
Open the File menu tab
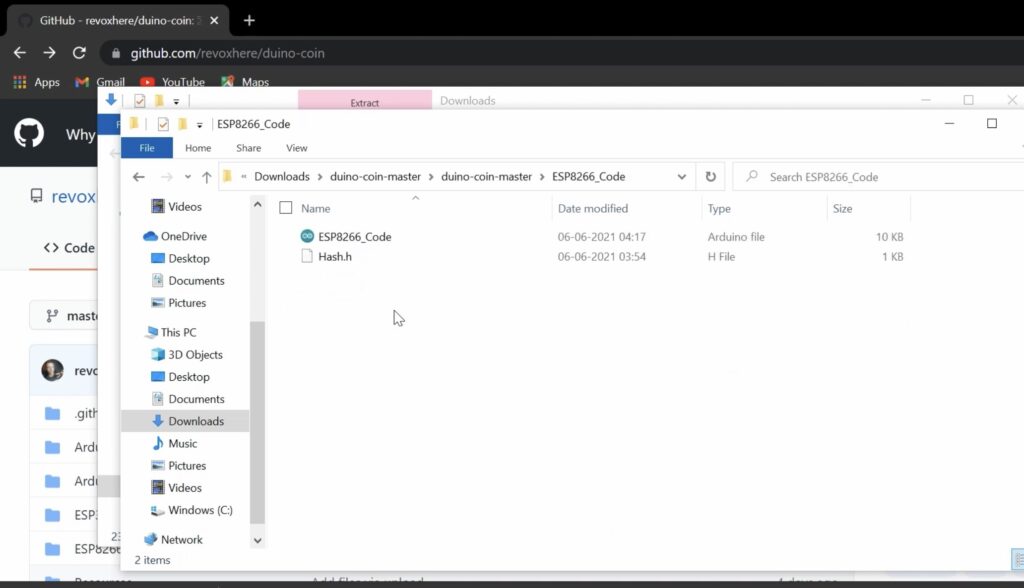click(147, 148)
